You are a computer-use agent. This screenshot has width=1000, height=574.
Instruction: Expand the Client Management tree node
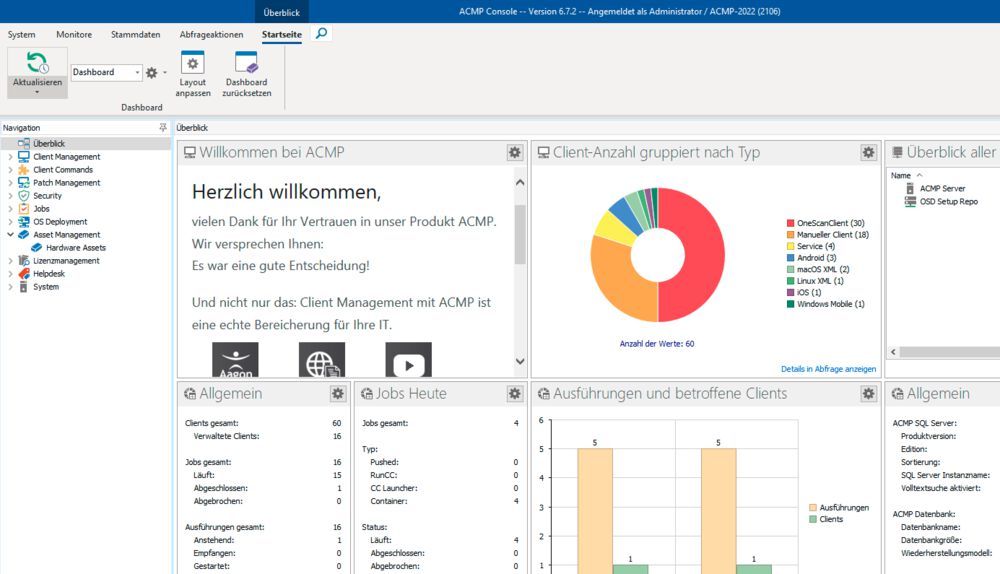[x=10, y=157]
